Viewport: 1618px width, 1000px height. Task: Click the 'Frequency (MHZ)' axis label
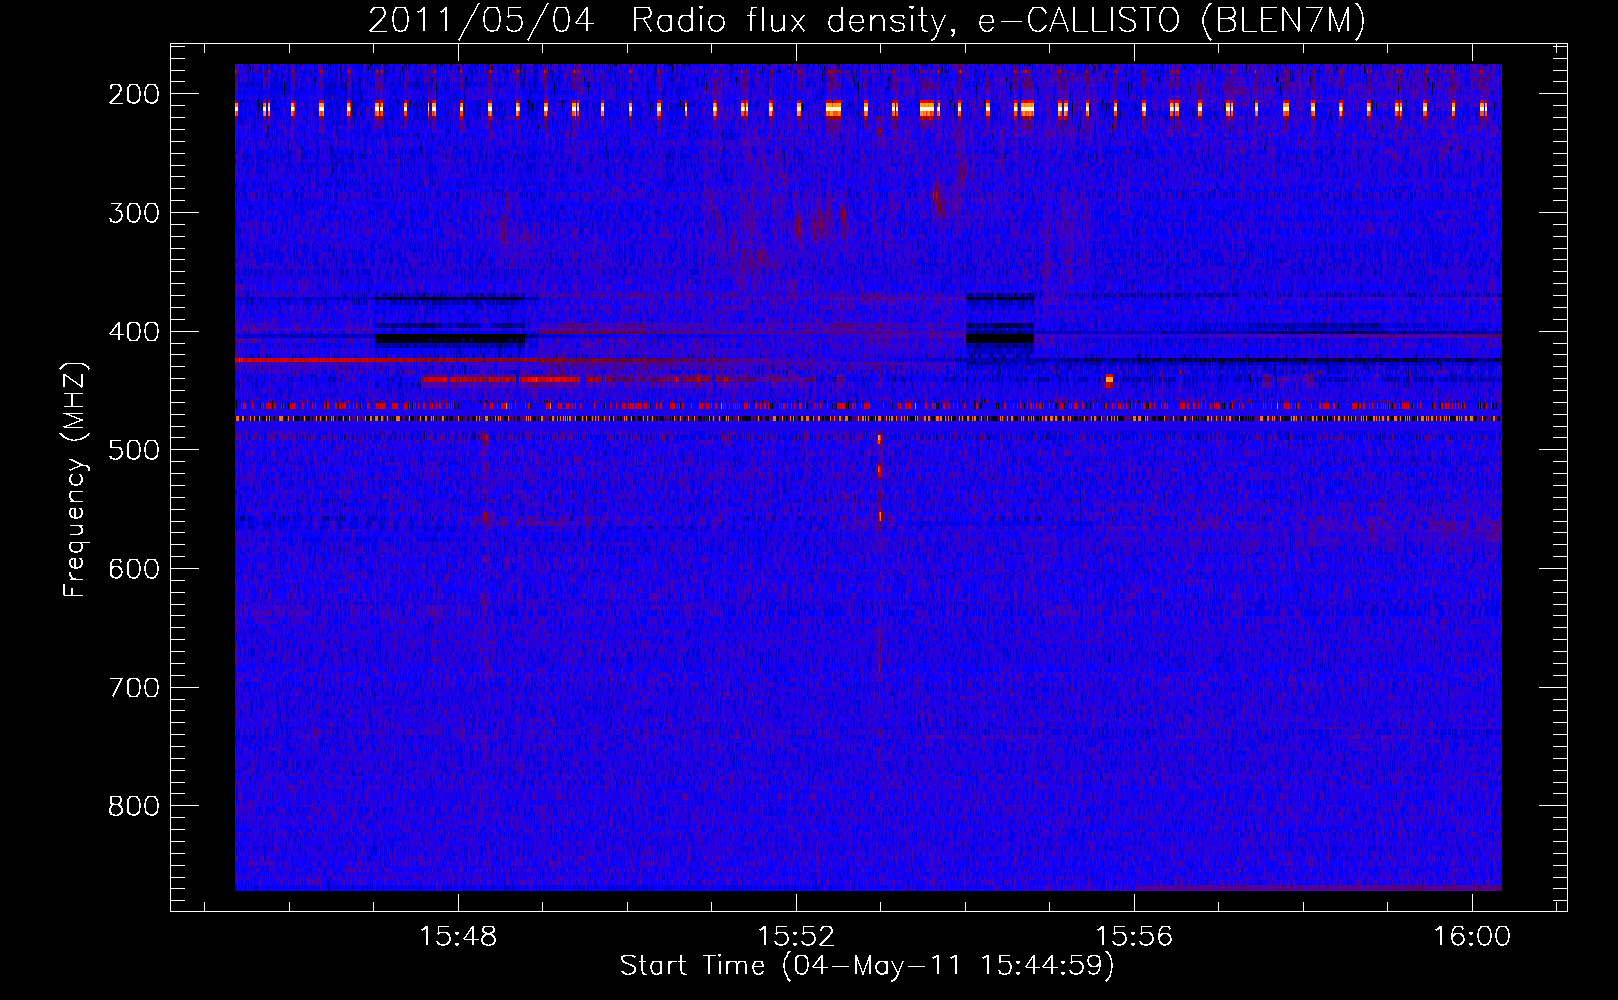pos(75,479)
